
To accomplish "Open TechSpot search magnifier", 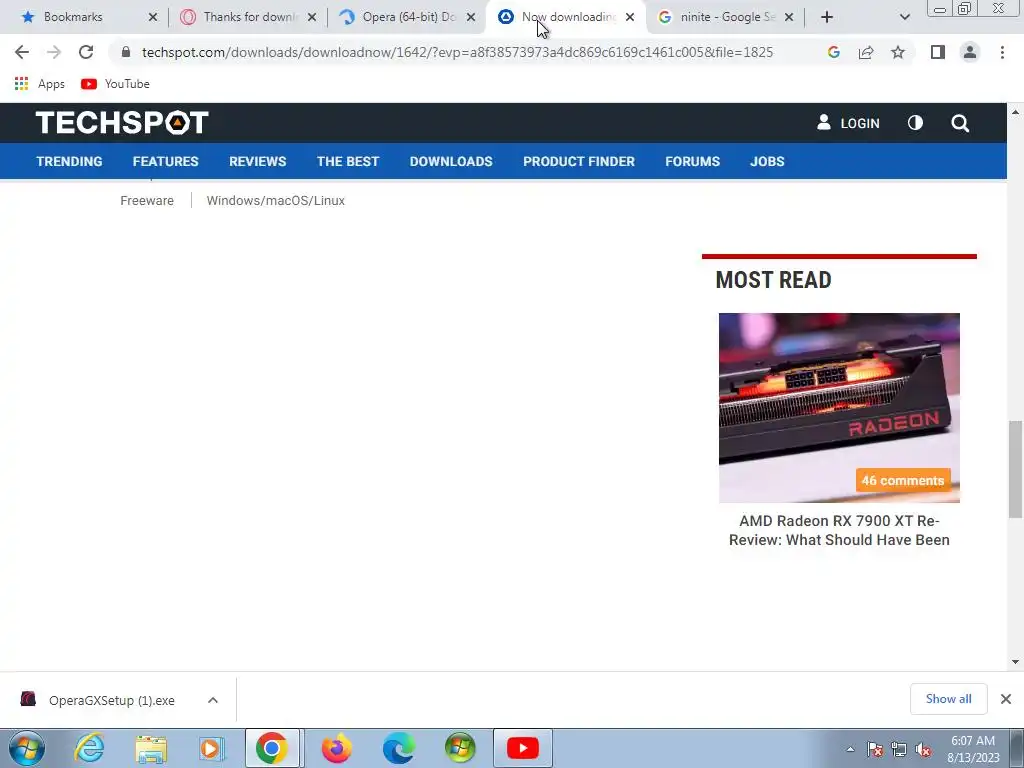I will click(x=960, y=123).
